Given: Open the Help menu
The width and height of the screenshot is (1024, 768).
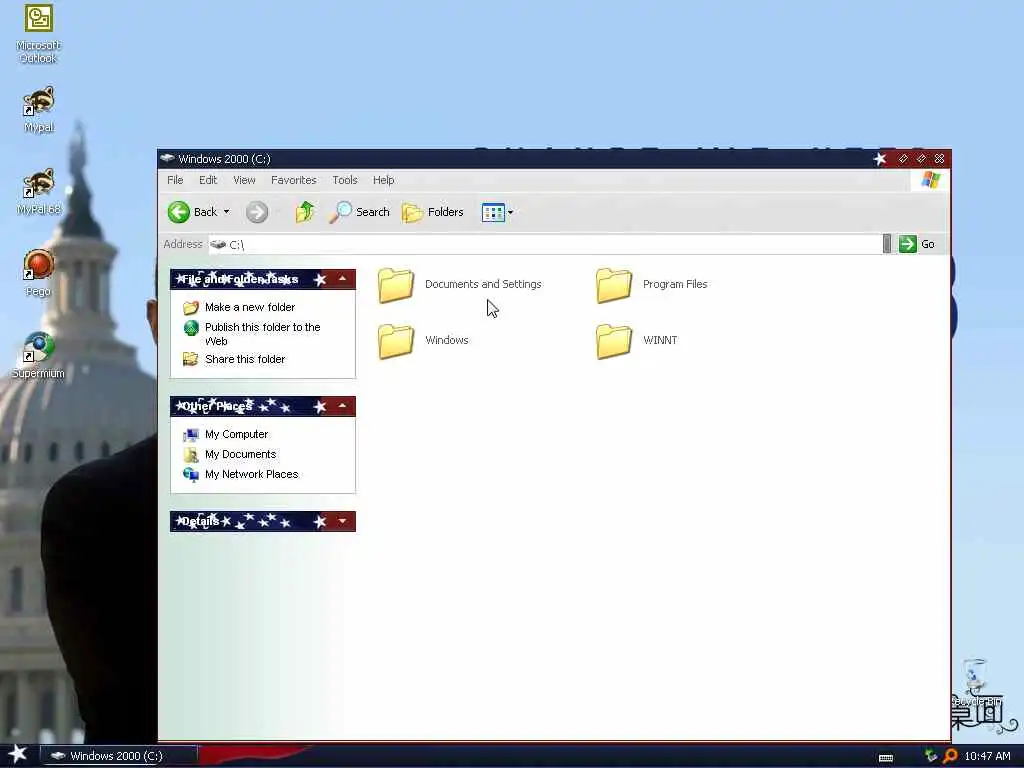Looking at the screenshot, I should pos(383,180).
